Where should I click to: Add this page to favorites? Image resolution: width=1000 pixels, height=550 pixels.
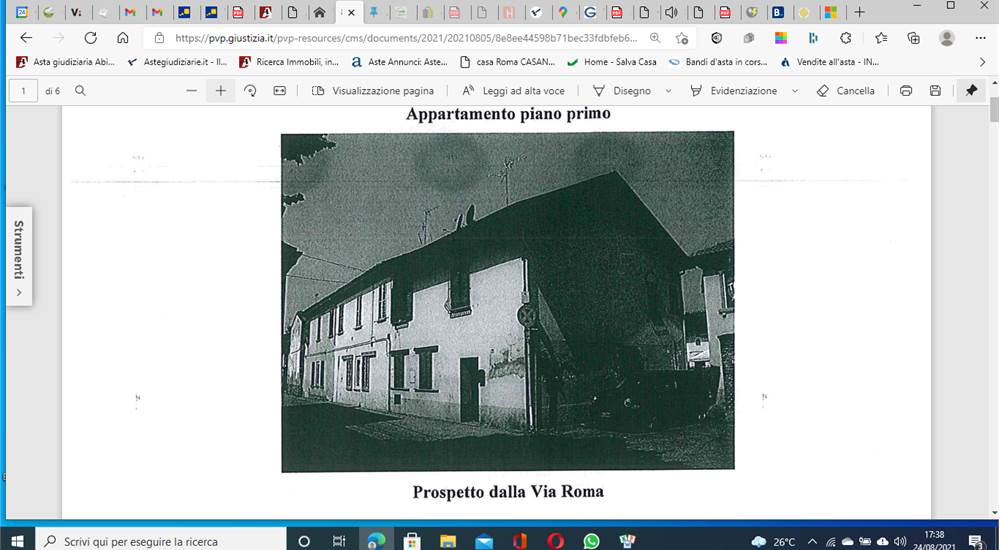682,38
